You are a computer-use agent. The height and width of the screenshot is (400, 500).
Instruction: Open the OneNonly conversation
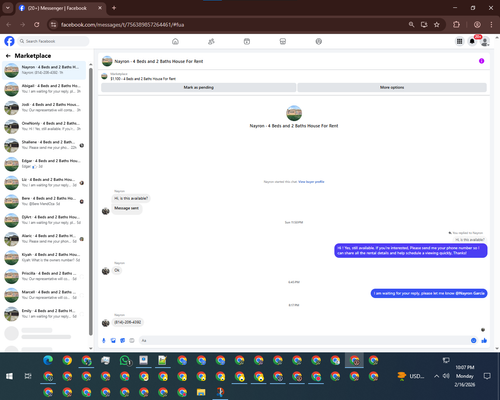44,126
